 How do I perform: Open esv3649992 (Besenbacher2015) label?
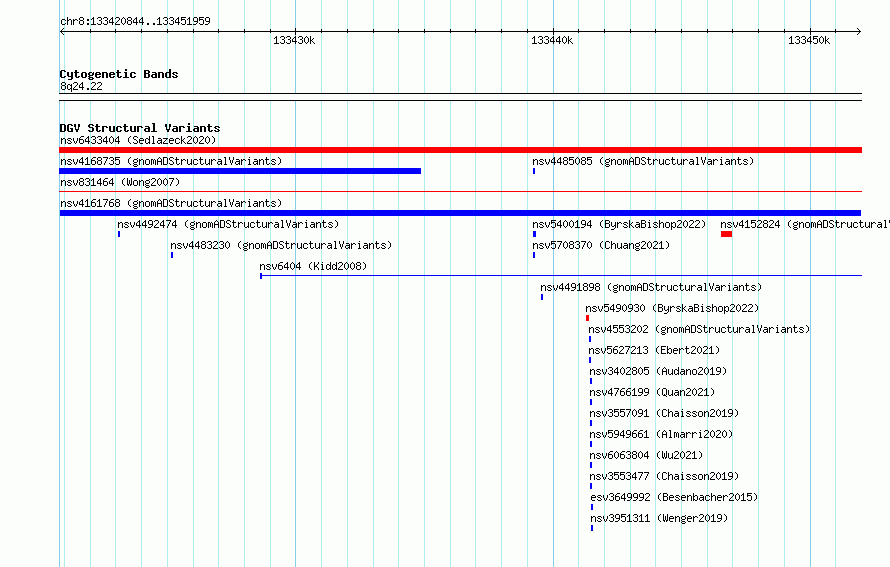(x=674, y=497)
